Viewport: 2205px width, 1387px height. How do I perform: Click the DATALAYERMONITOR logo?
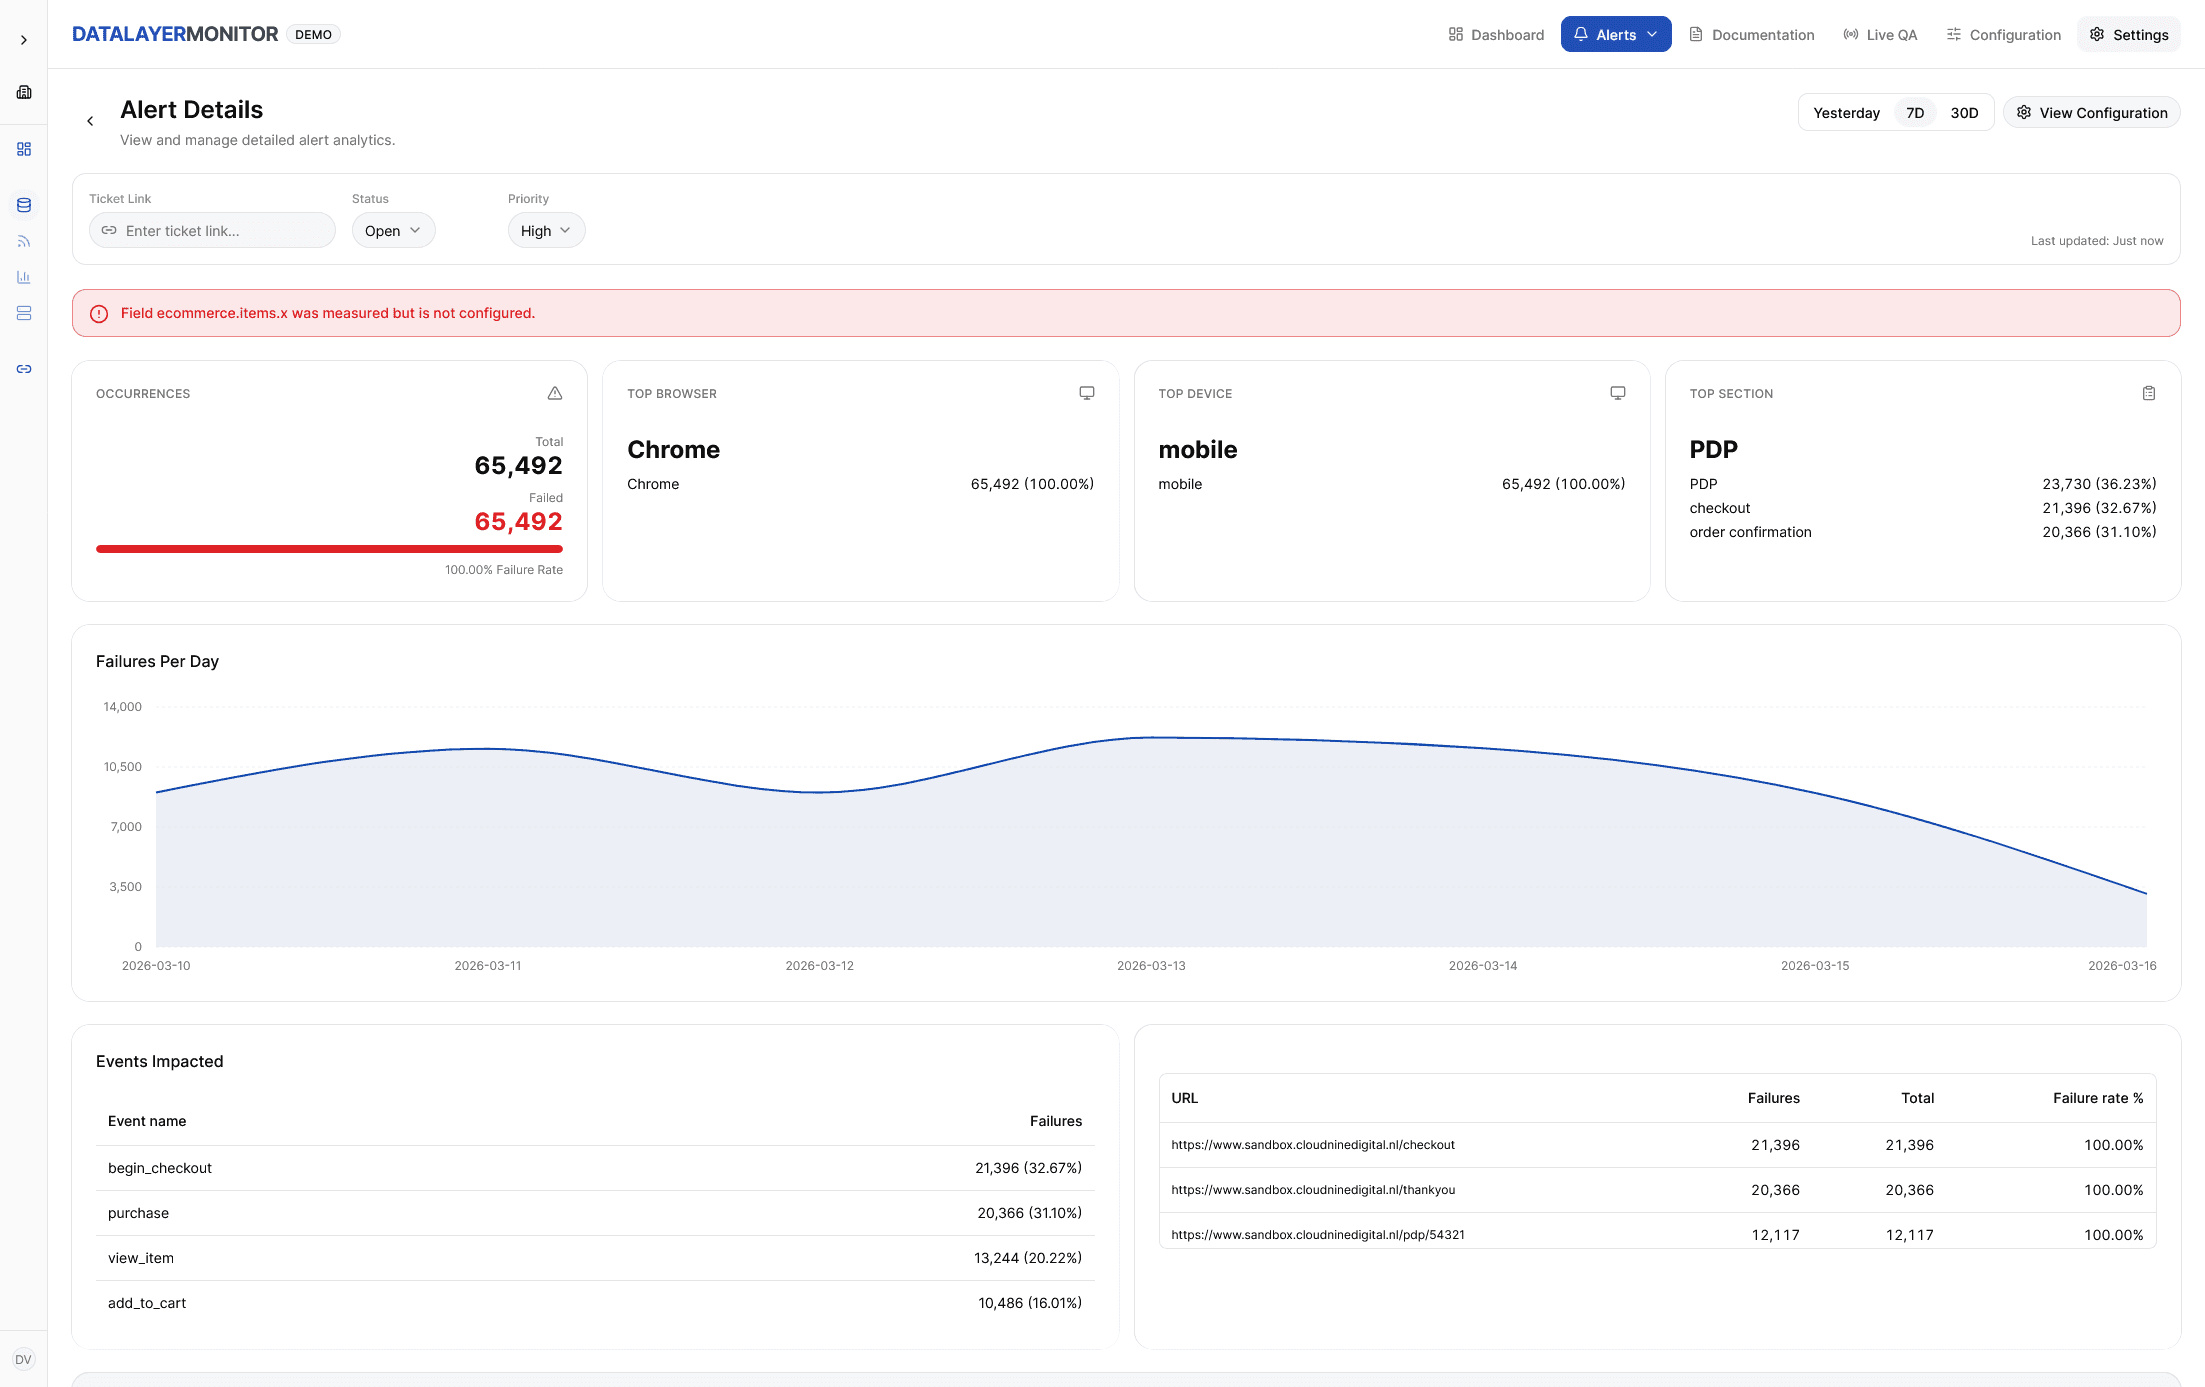coord(175,34)
